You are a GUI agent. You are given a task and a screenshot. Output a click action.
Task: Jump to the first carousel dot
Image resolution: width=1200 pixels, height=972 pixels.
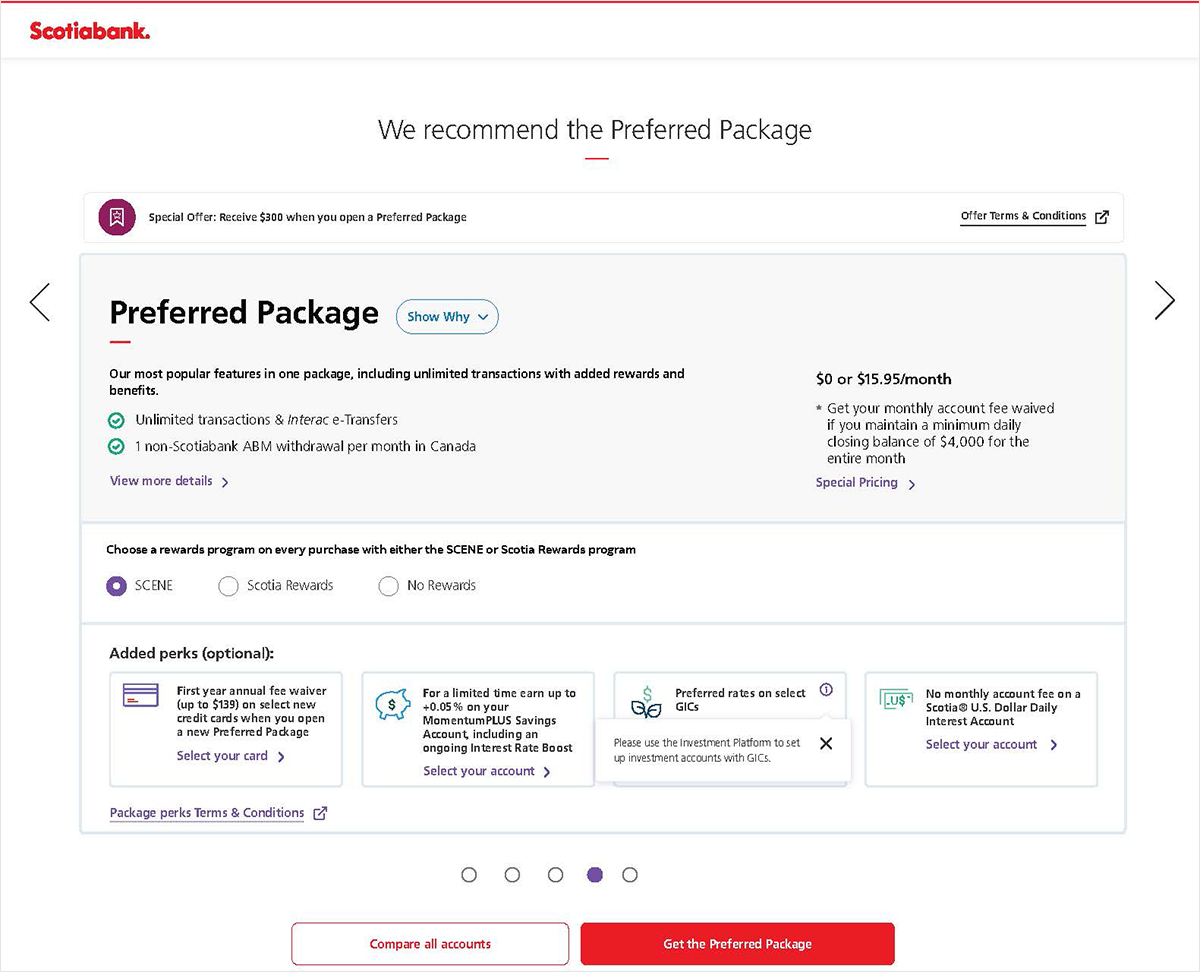tap(469, 875)
